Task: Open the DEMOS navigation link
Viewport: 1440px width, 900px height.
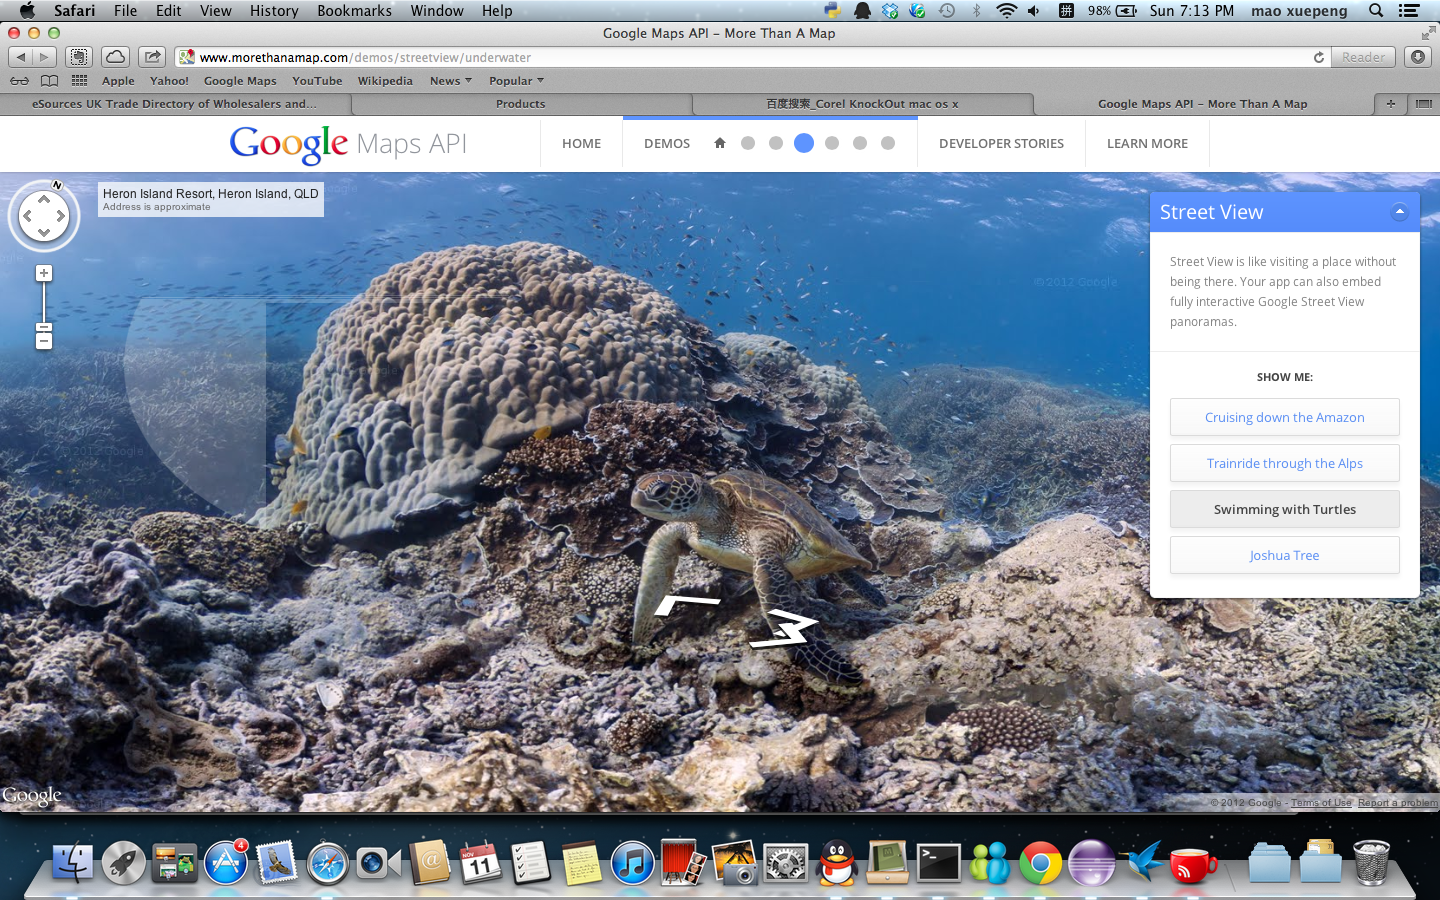Action: tap(667, 143)
